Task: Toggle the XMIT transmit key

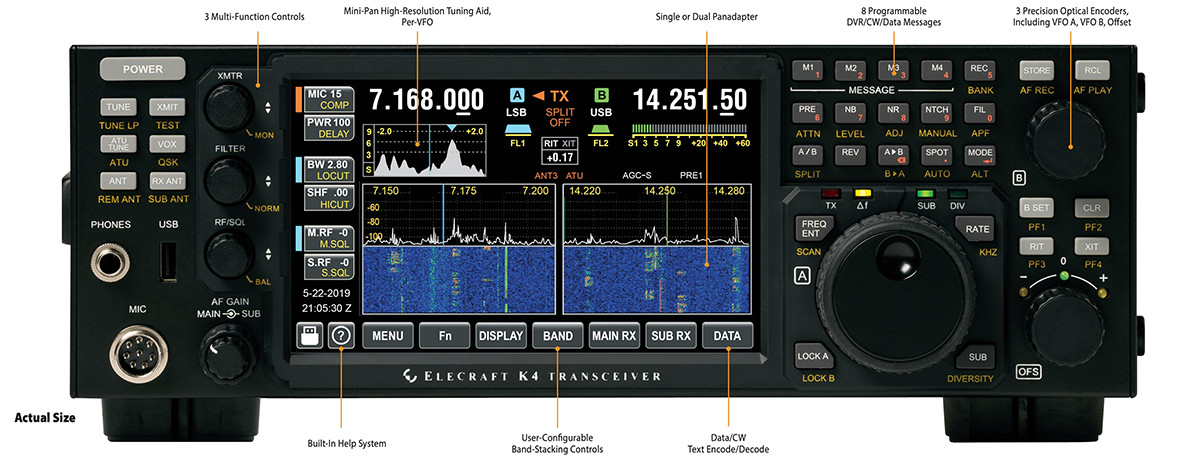Action: click(x=165, y=107)
